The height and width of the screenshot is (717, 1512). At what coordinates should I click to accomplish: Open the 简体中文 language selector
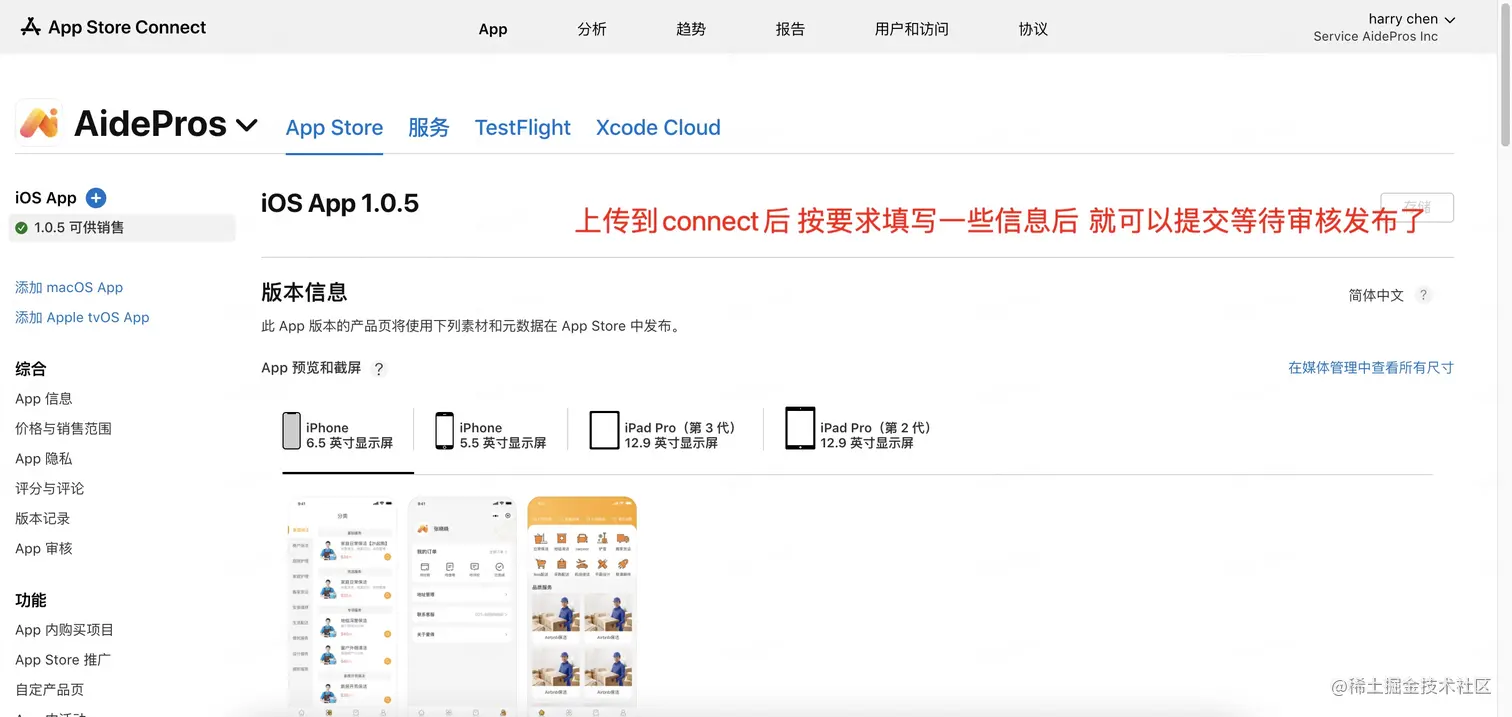pos(1376,295)
